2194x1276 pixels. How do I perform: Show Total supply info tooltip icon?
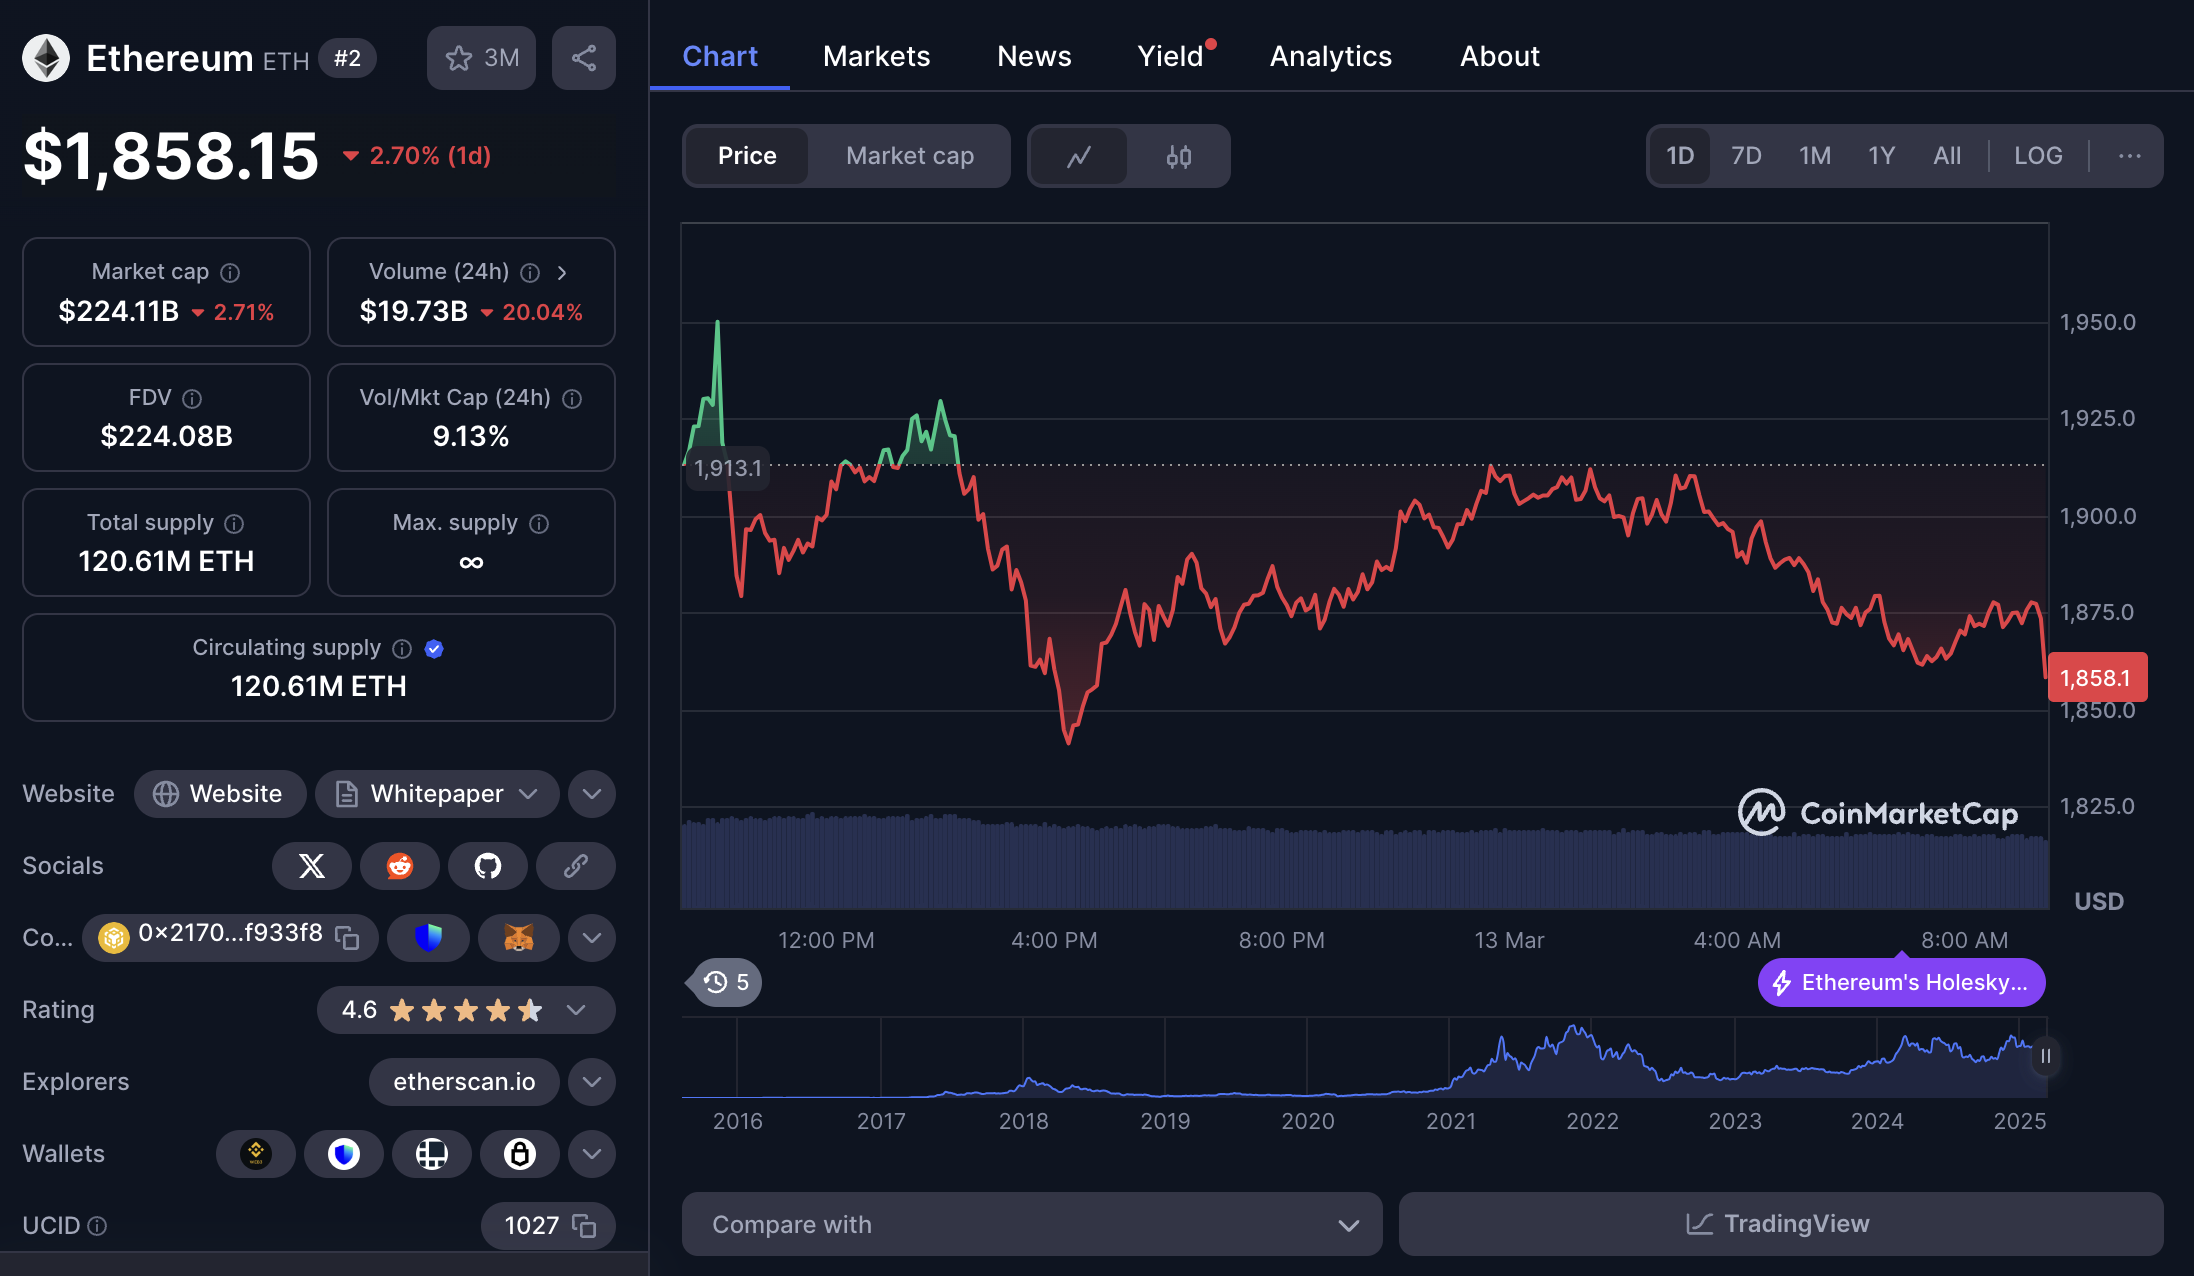tap(234, 524)
